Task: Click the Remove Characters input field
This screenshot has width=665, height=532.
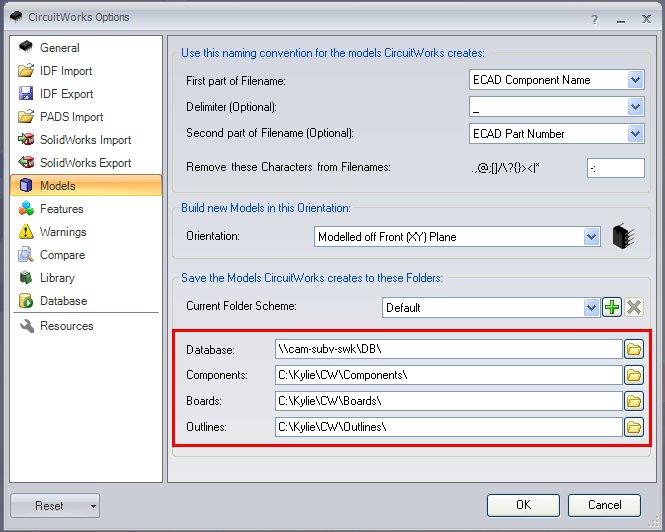Action: click(x=616, y=168)
